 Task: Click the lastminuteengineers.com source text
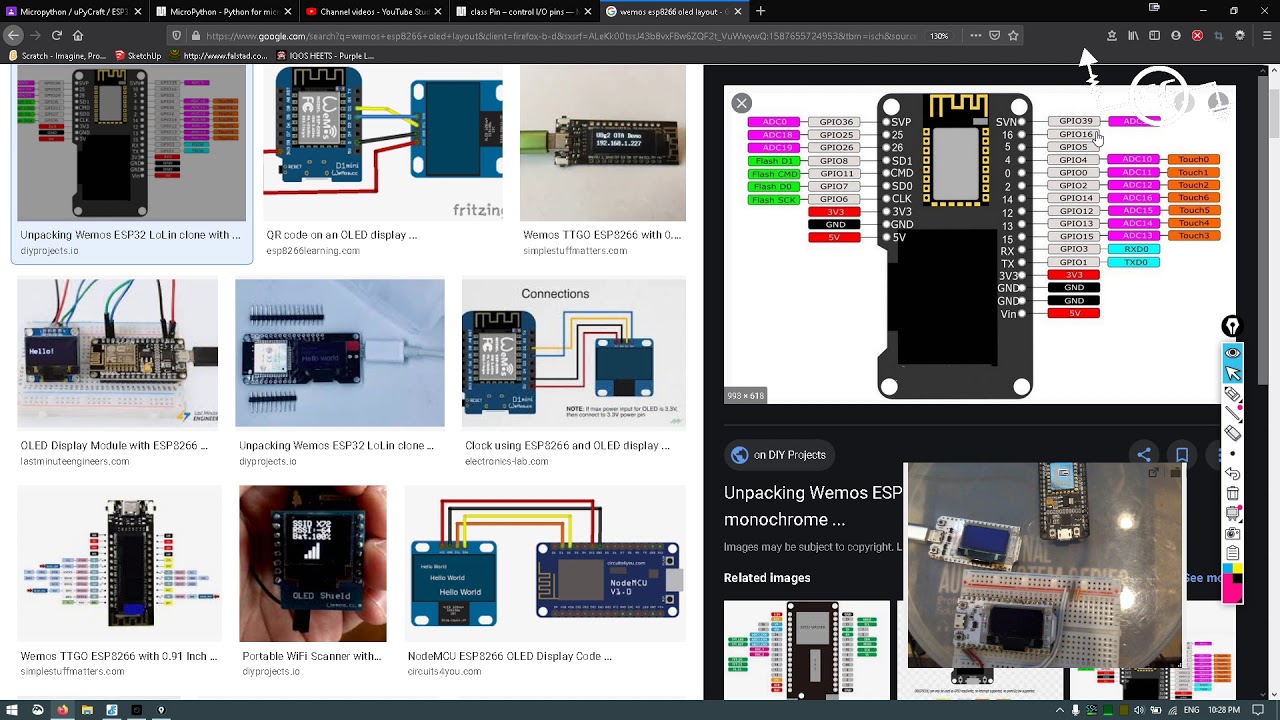point(74,462)
